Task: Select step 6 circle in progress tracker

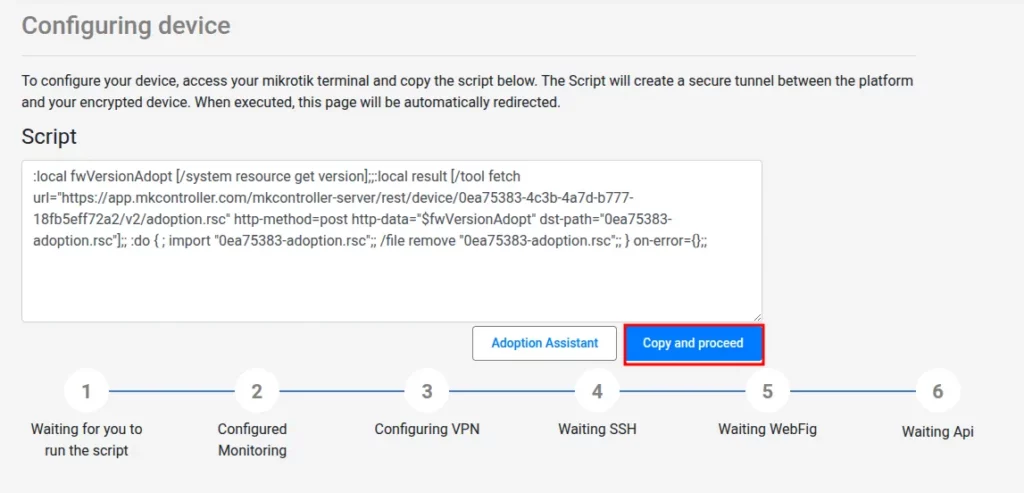Action: pyautogui.click(x=938, y=391)
